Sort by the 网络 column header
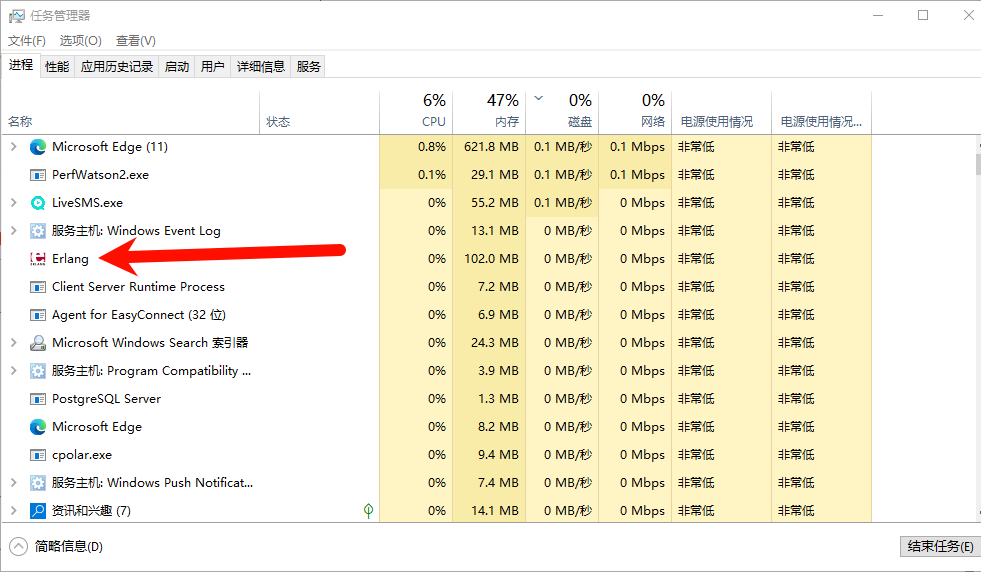981x572 pixels. tap(635, 113)
